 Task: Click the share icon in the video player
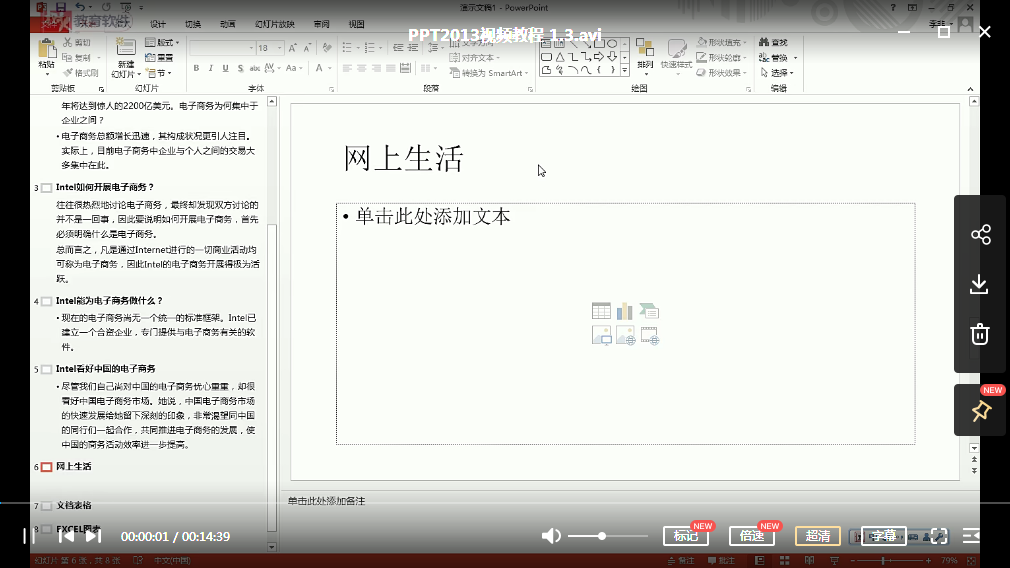pyautogui.click(x=980, y=234)
